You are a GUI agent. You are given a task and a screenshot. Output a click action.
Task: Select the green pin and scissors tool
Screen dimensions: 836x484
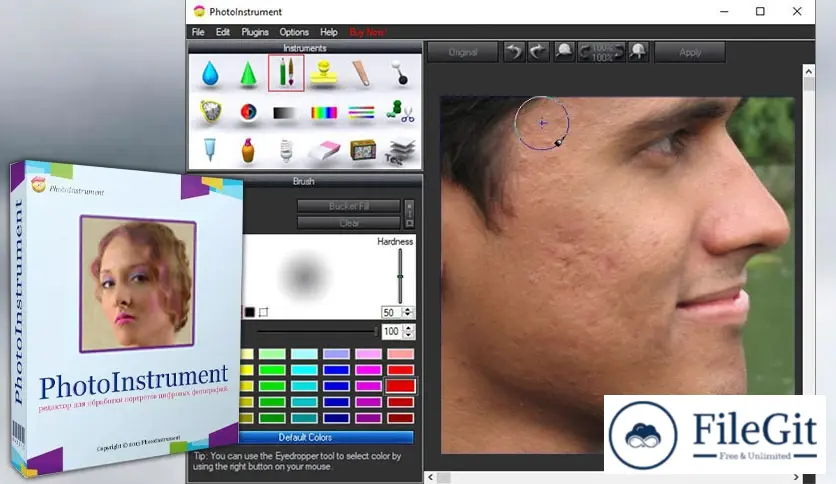[400, 111]
